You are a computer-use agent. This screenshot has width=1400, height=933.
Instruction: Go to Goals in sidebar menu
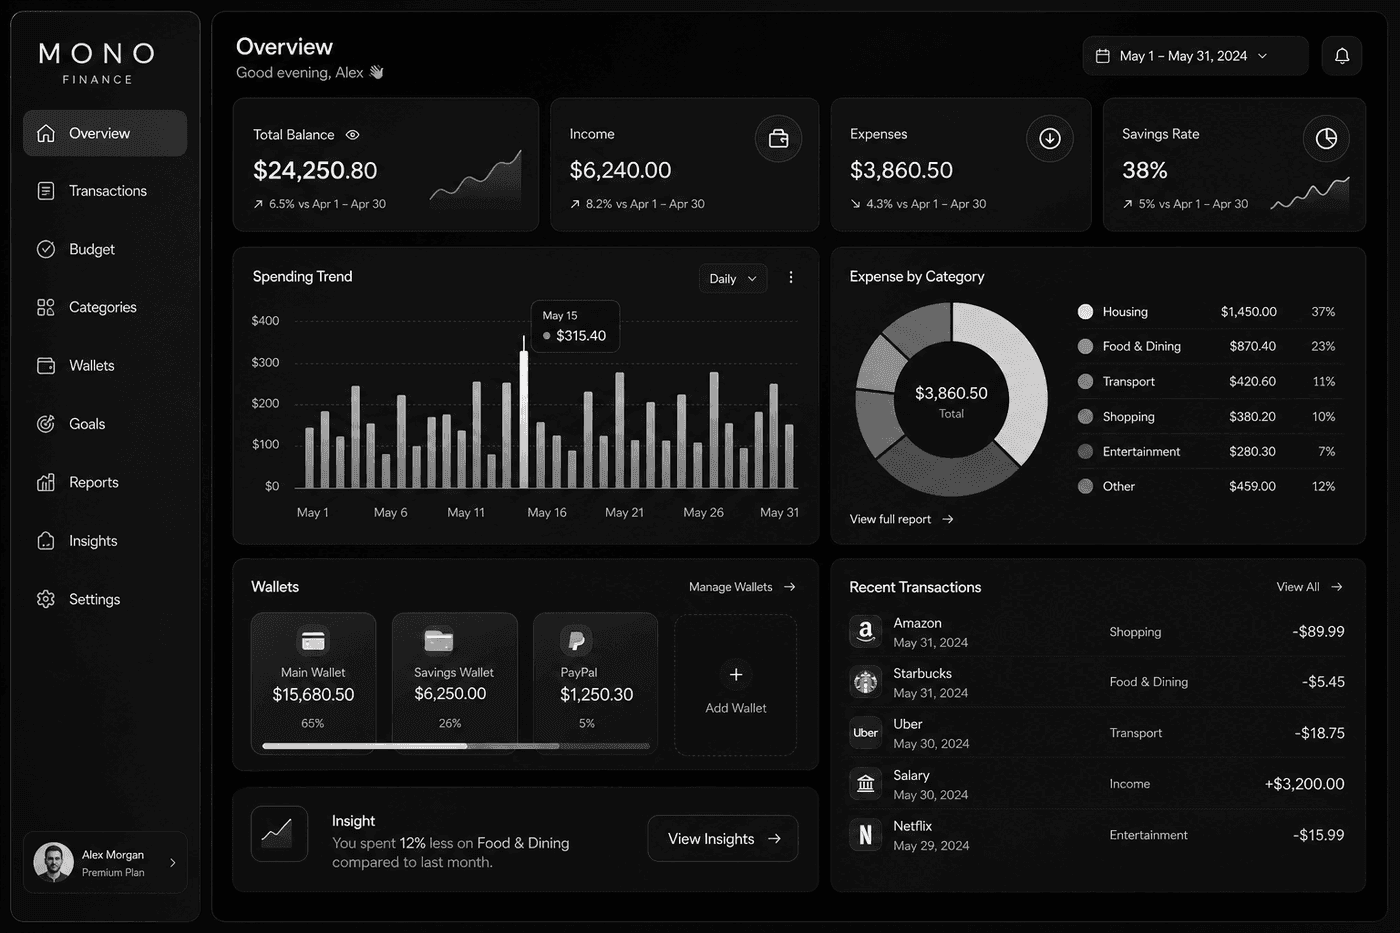(x=105, y=424)
